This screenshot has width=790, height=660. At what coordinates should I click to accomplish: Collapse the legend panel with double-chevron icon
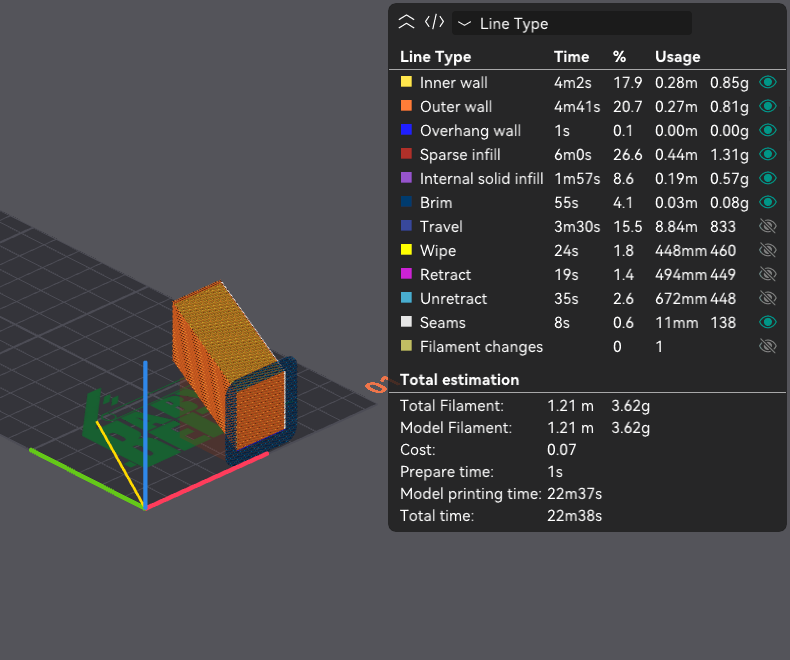406,23
